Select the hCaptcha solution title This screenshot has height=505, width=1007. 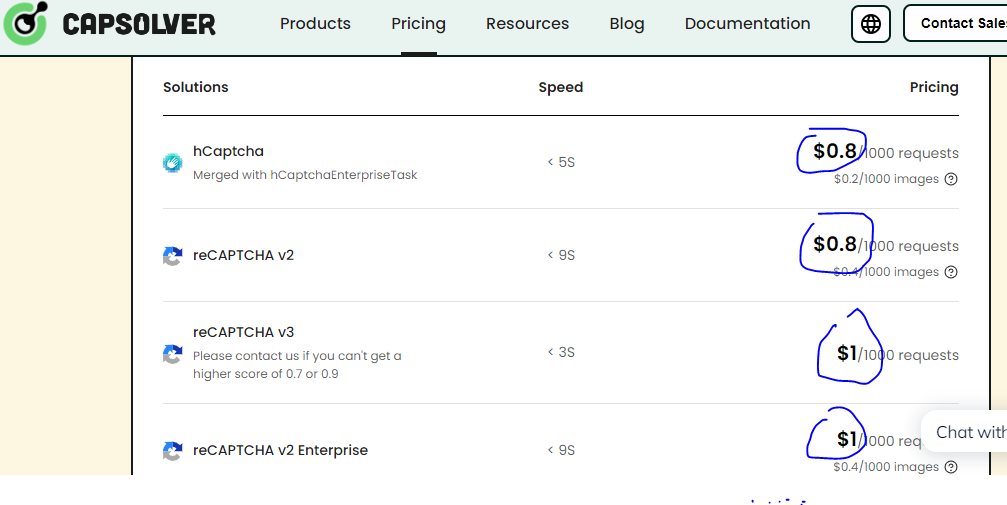(228, 151)
